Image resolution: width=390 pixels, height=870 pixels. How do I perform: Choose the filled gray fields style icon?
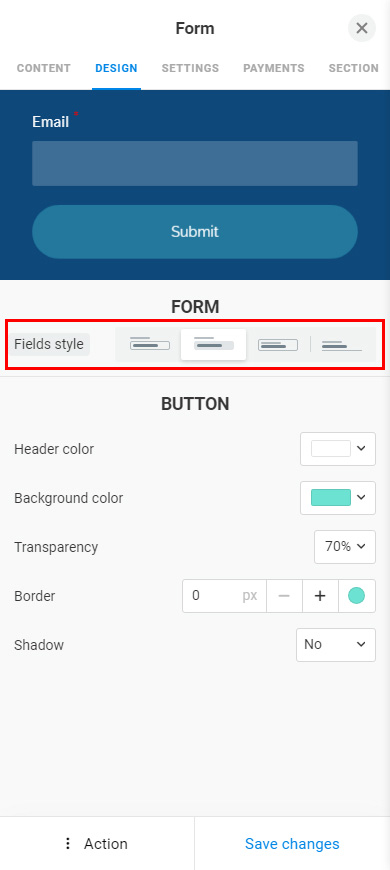(x=214, y=344)
